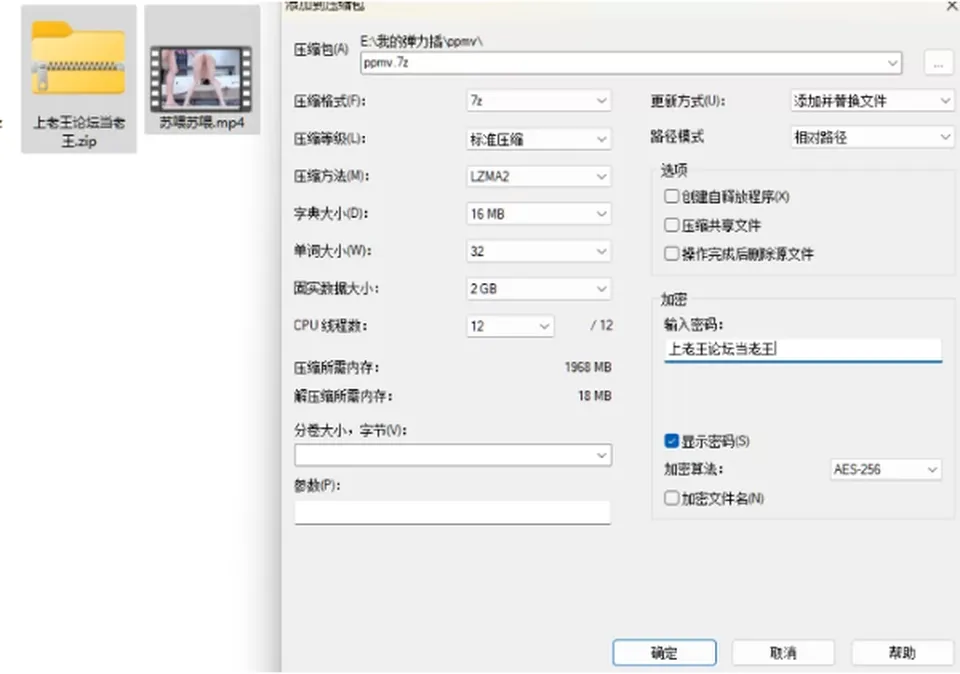Confirm with the 确定 button
Image resolution: width=960 pixels, height=674 pixels.
click(x=664, y=653)
